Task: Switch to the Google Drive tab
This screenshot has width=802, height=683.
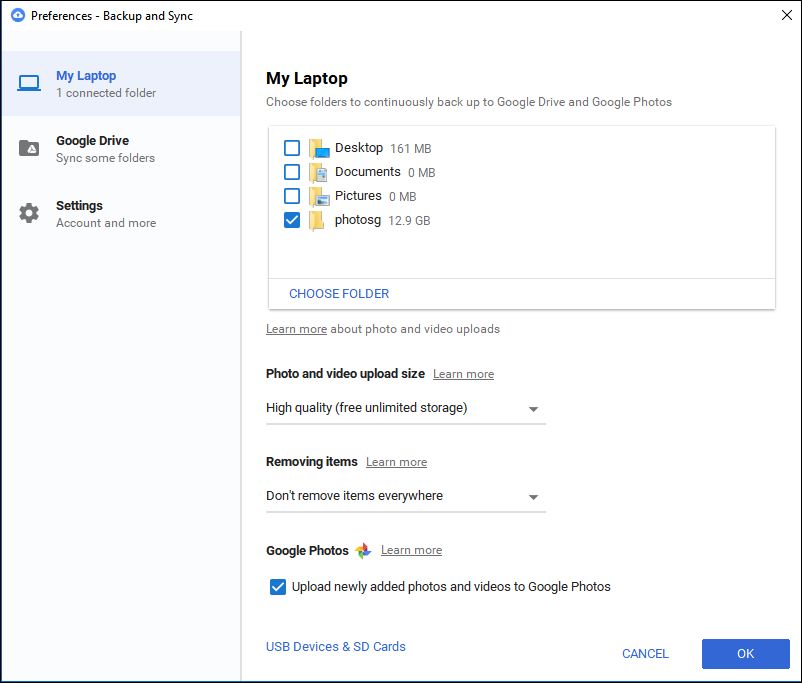Action: pos(121,148)
